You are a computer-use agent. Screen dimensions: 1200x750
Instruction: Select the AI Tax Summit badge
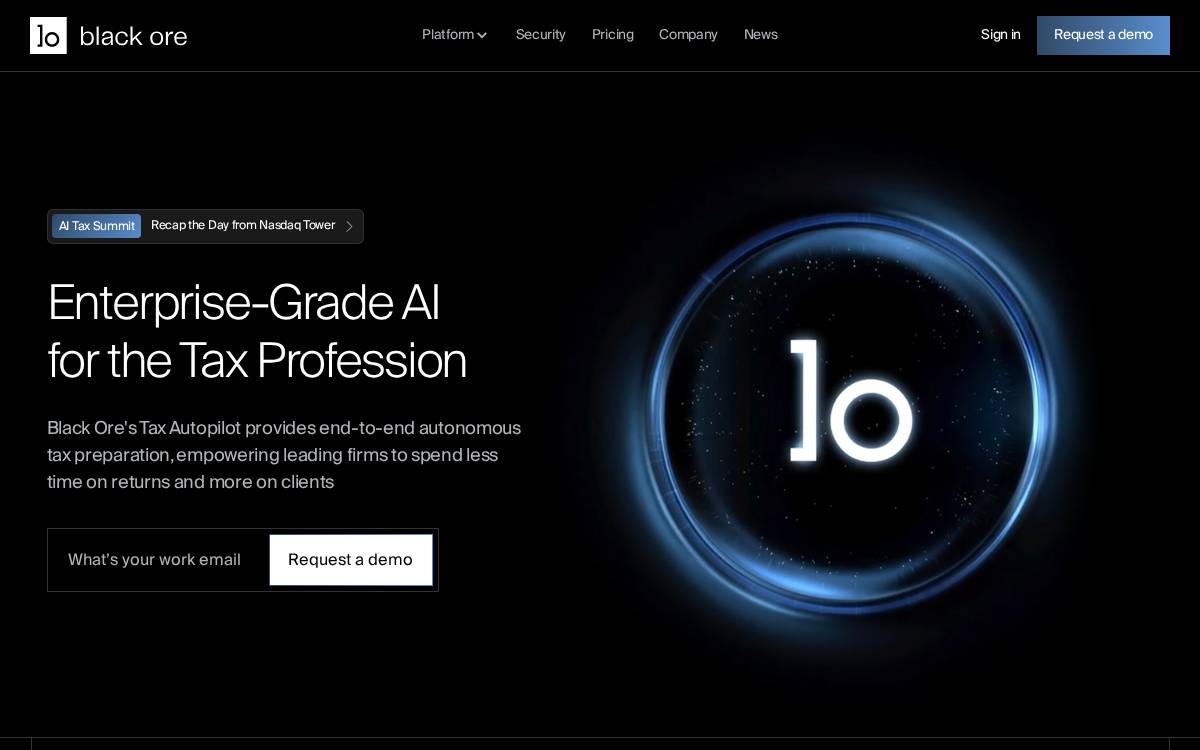pyautogui.click(x=96, y=226)
